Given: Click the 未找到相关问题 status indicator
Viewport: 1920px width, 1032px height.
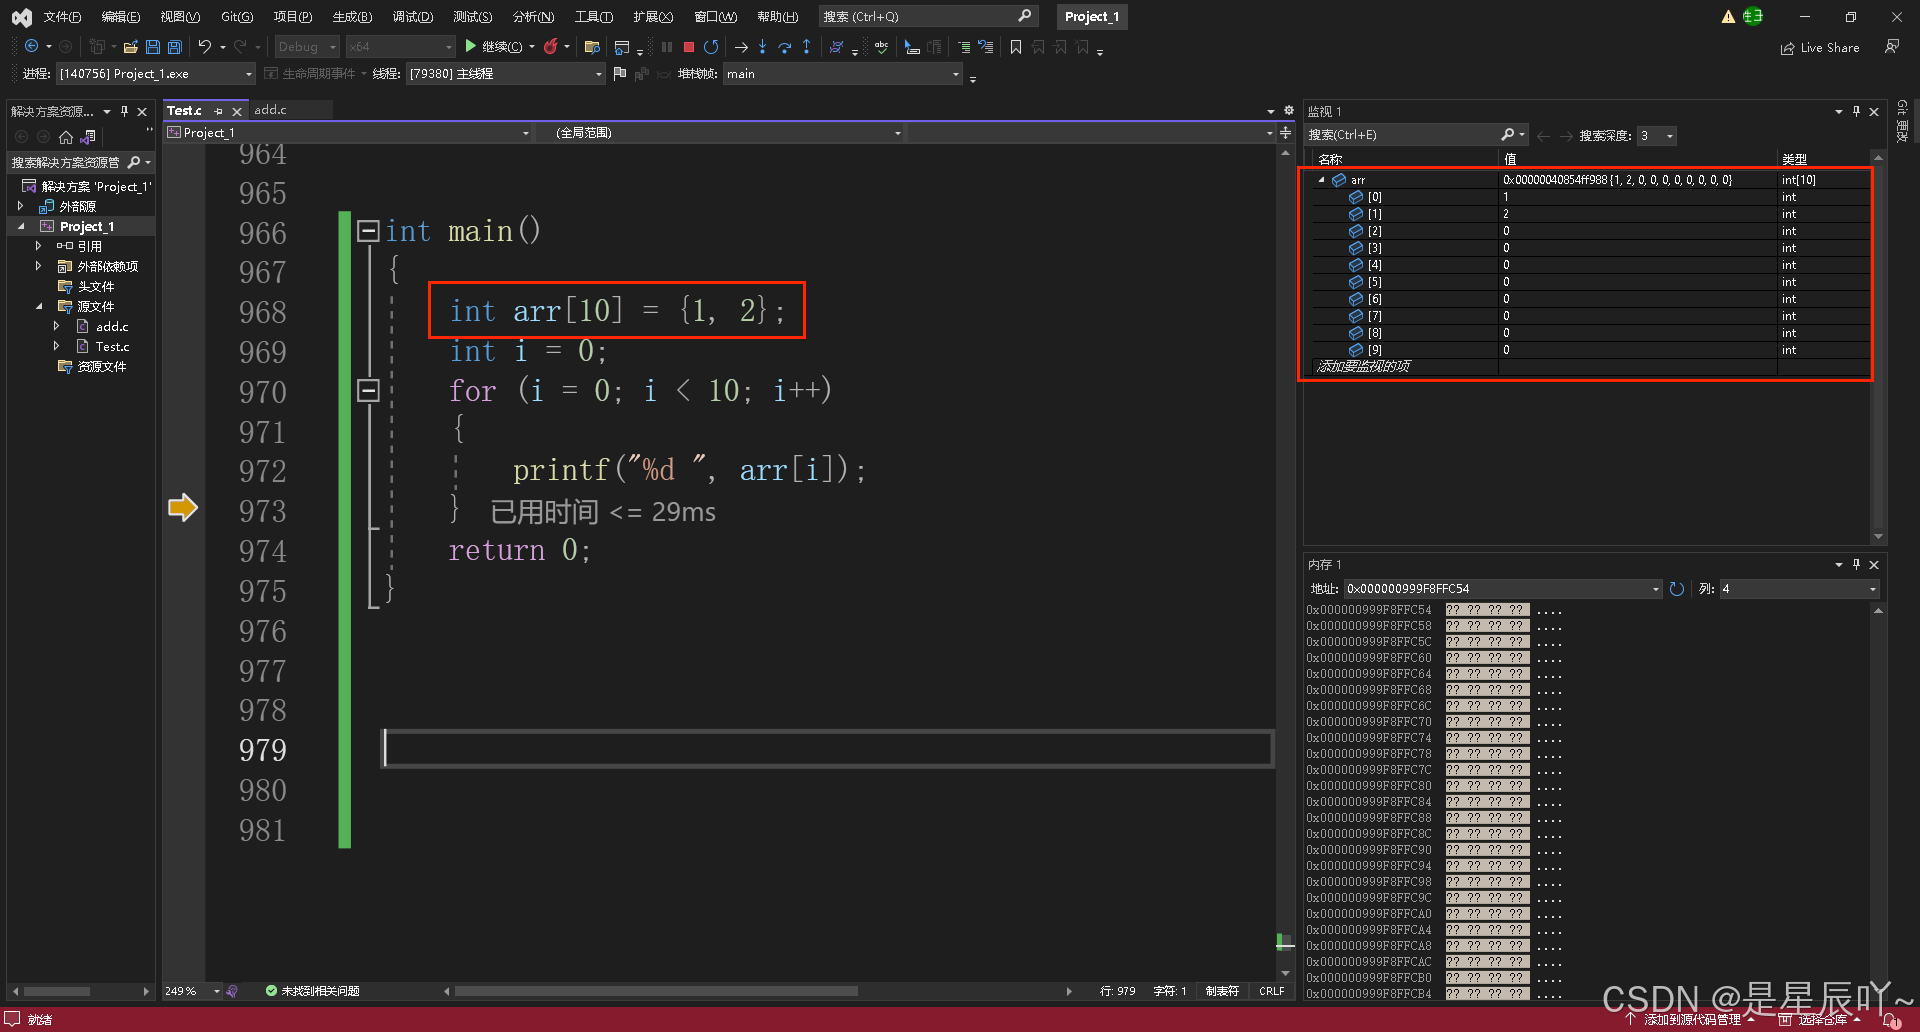Looking at the screenshot, I should [x=312, y=991].
